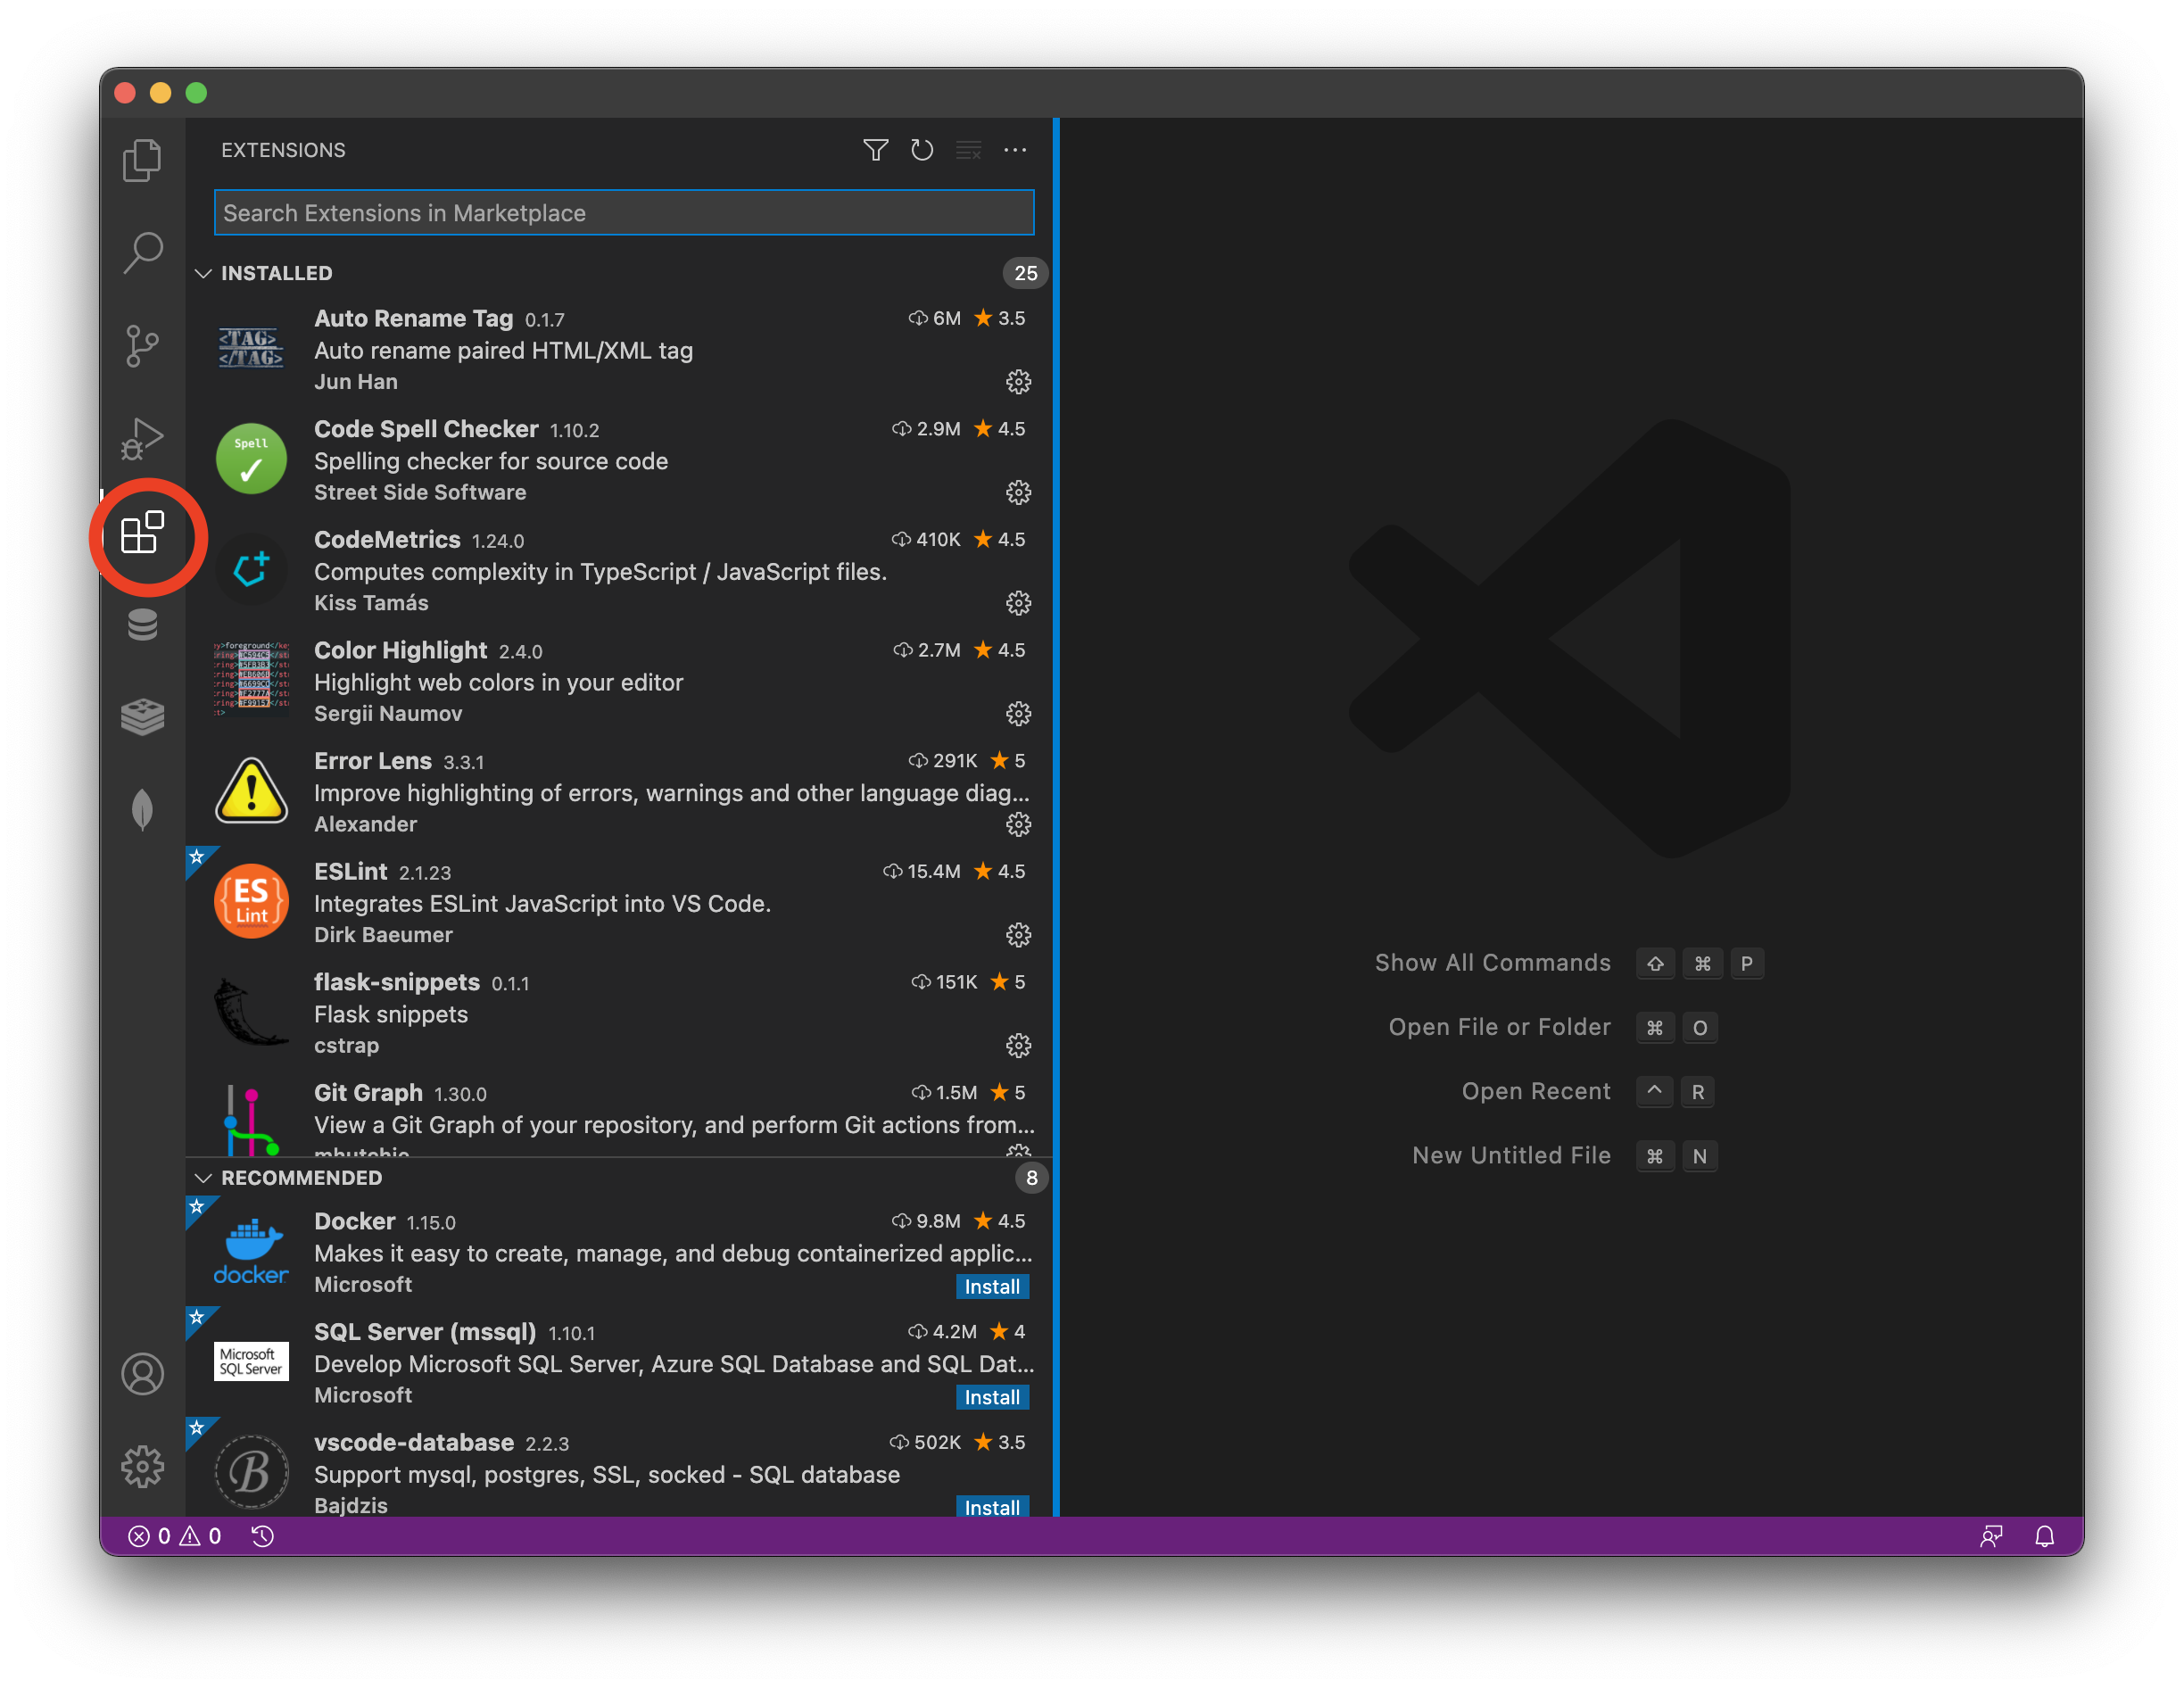The height and width of the screenshot is (1688, 2184).
Task: Click the filter extensions funnel icon
Action: 875,150
